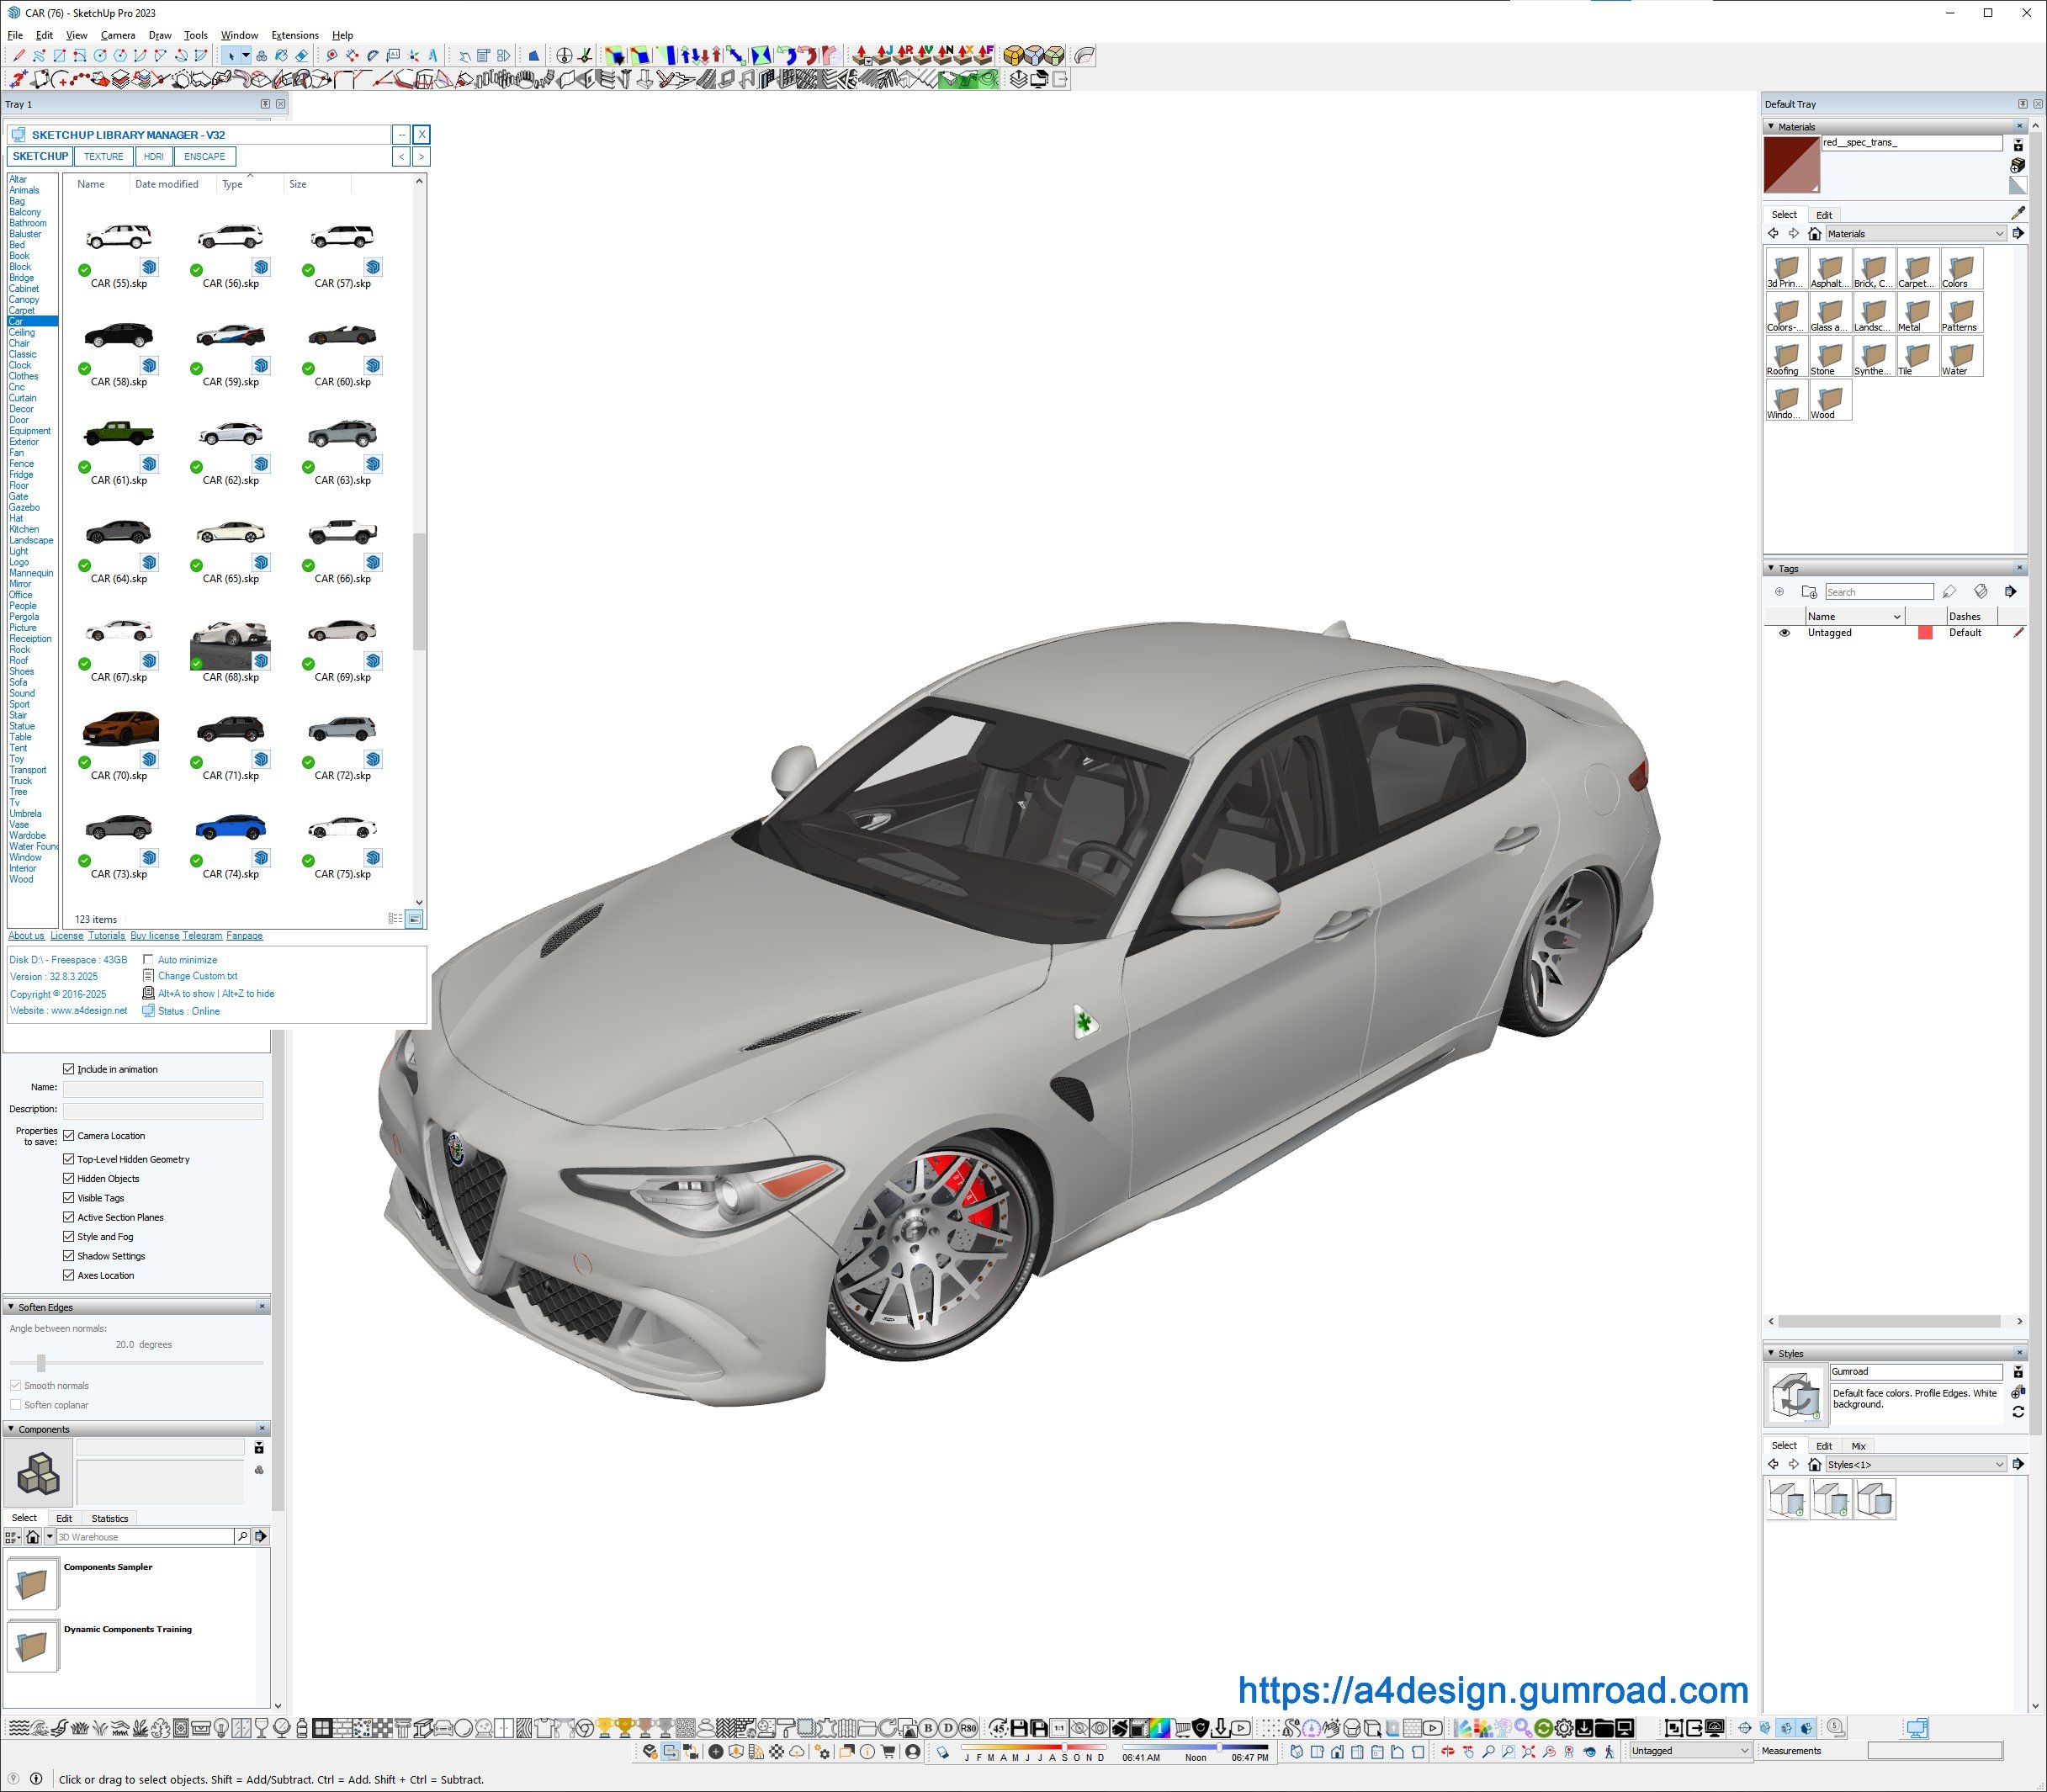The width and height of the screenshot is (2047, 1792).
Task: Click the Create Material icon
Action: coord(2018,165)
